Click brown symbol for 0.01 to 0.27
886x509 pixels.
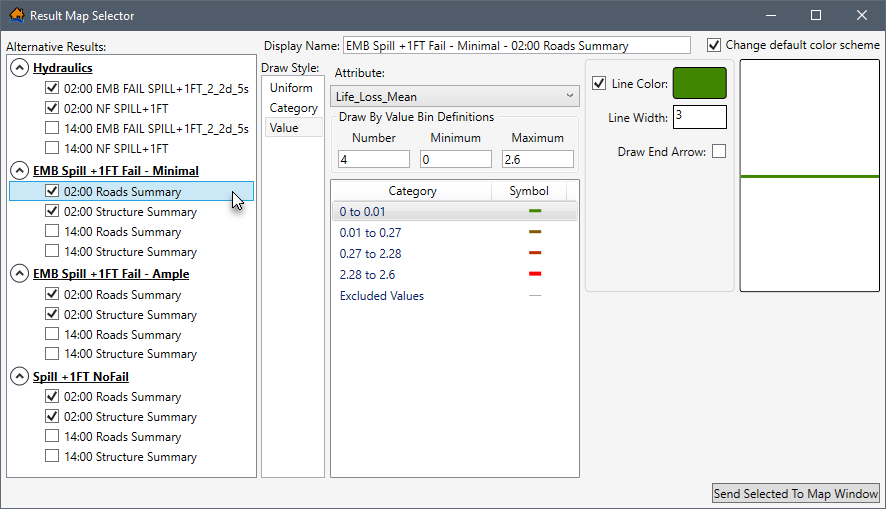(x=535, y=232)
